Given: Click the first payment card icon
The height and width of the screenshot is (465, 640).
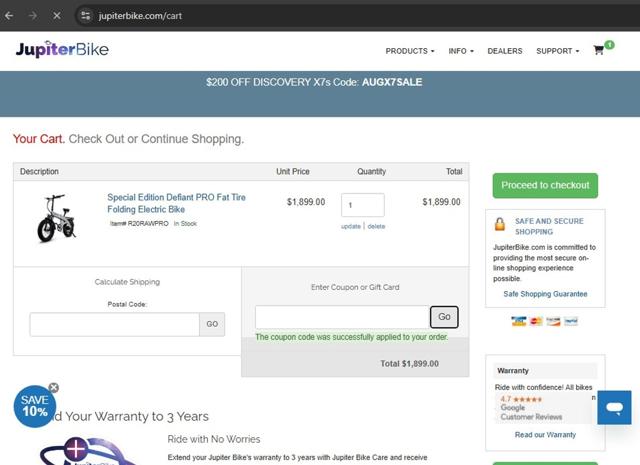Looking at the screenshot, I should tap(518, 321).
